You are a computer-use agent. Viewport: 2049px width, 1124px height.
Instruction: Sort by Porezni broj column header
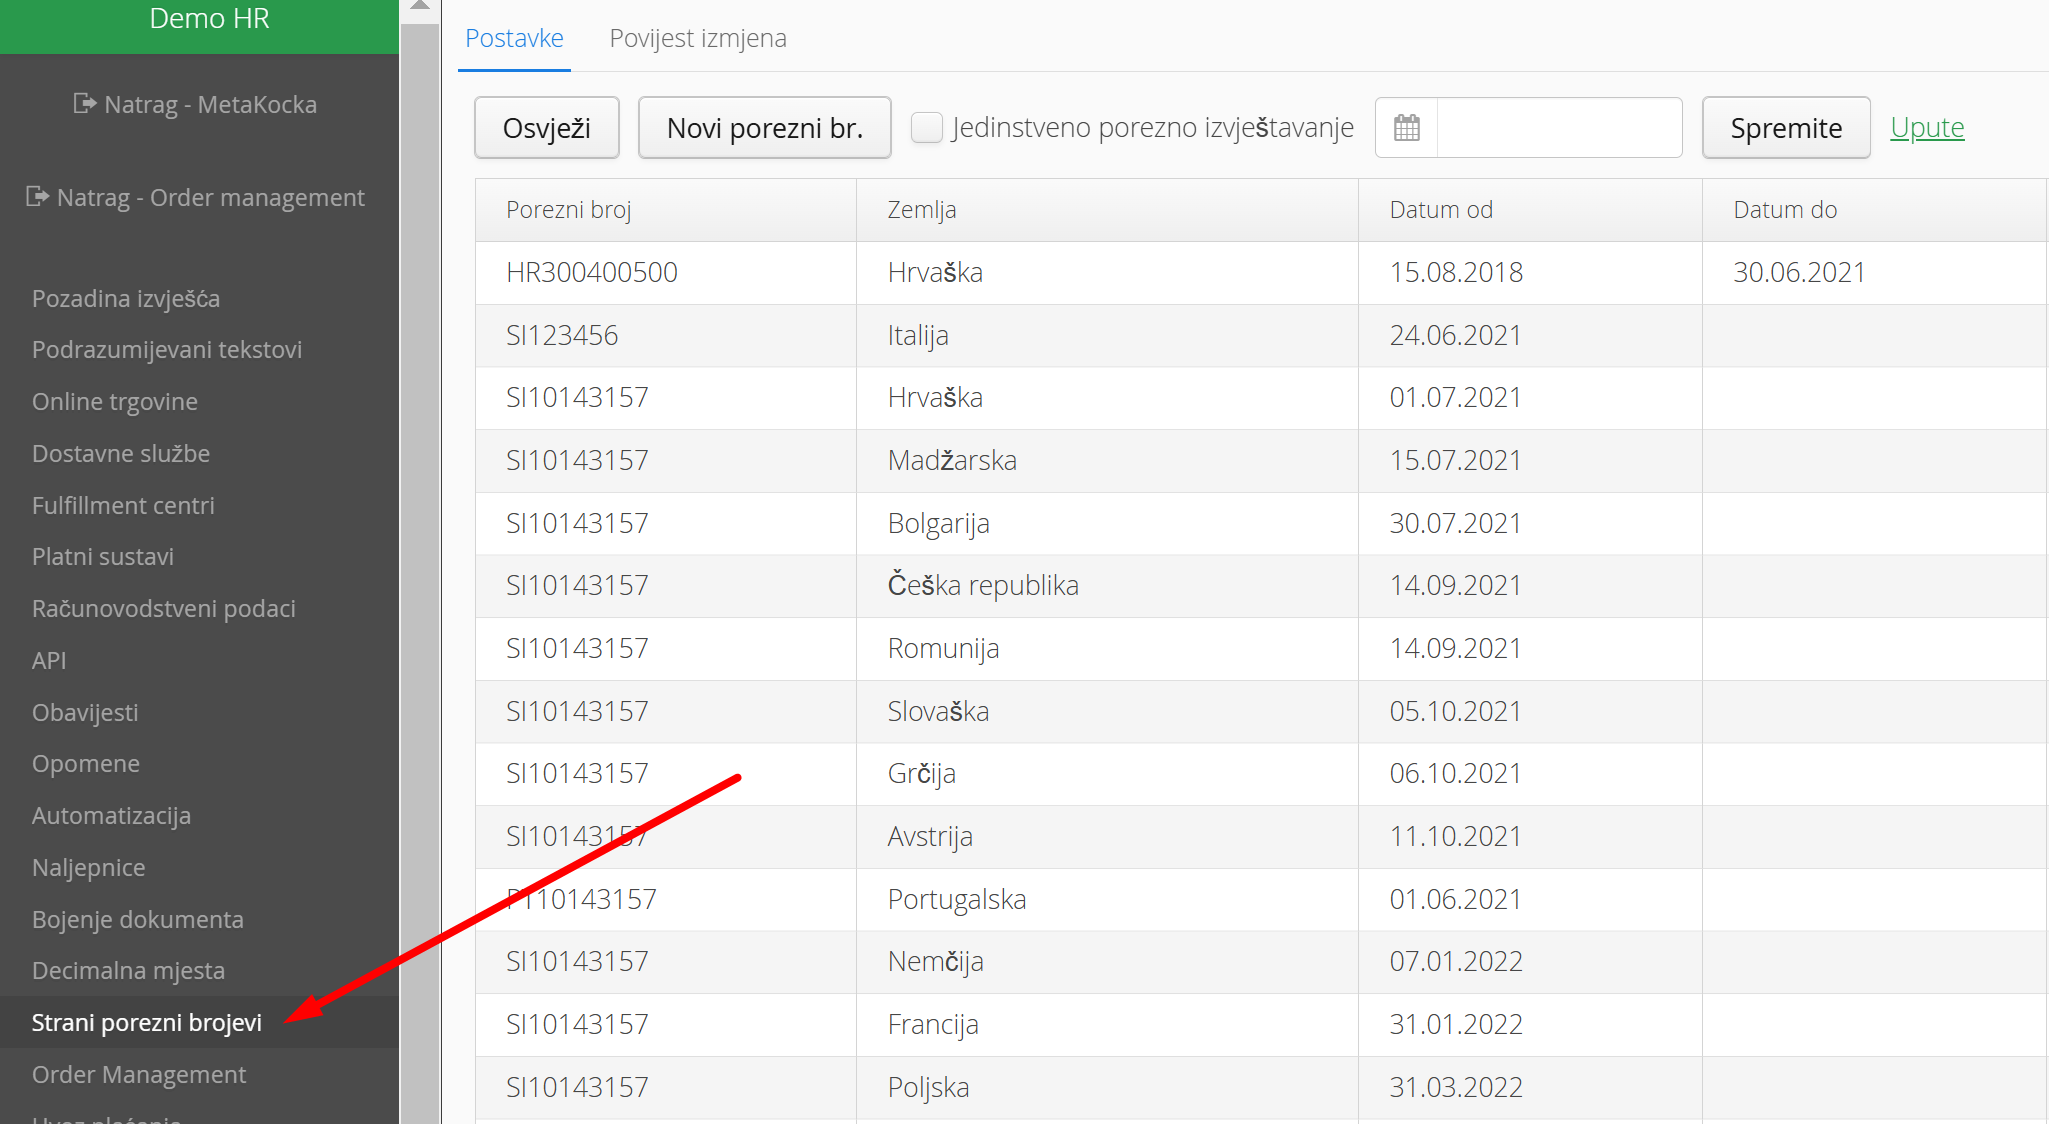(568, 210)
